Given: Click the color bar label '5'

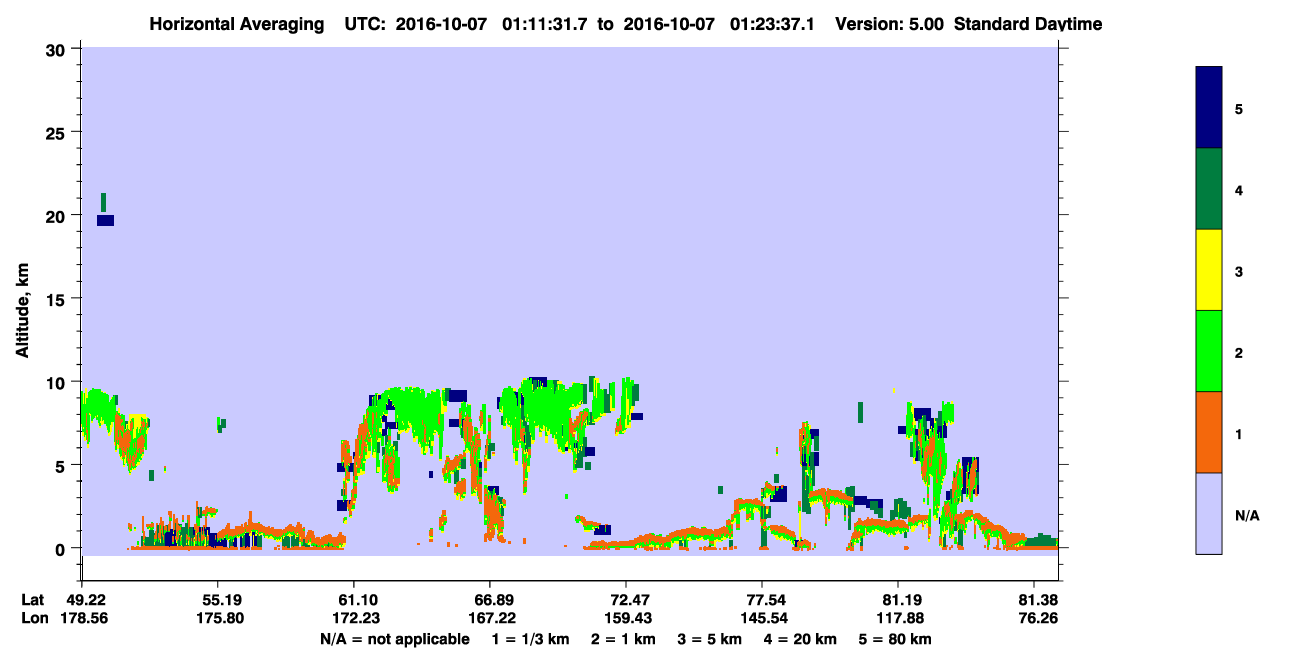Looking at the screenshot, I should [x=1239, y=109].
